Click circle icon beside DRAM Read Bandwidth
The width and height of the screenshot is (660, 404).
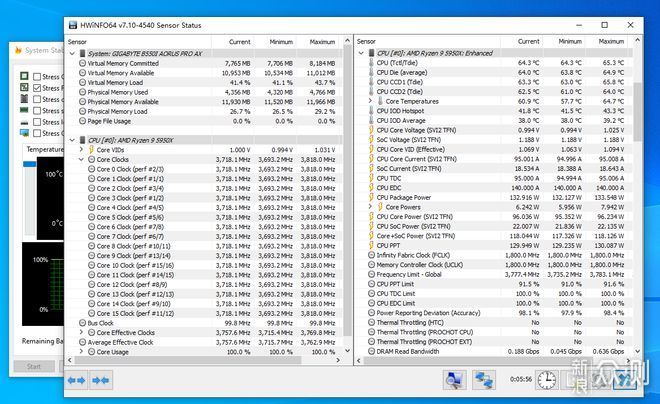pos(371,351)
